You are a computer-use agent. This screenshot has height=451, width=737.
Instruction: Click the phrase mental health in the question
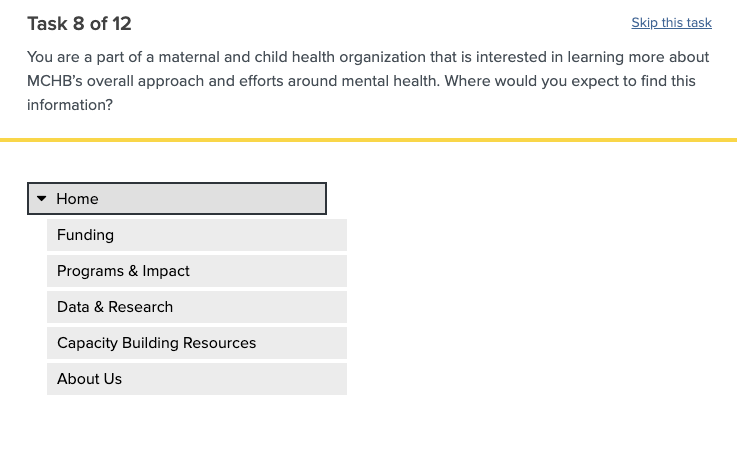(390, 81)
